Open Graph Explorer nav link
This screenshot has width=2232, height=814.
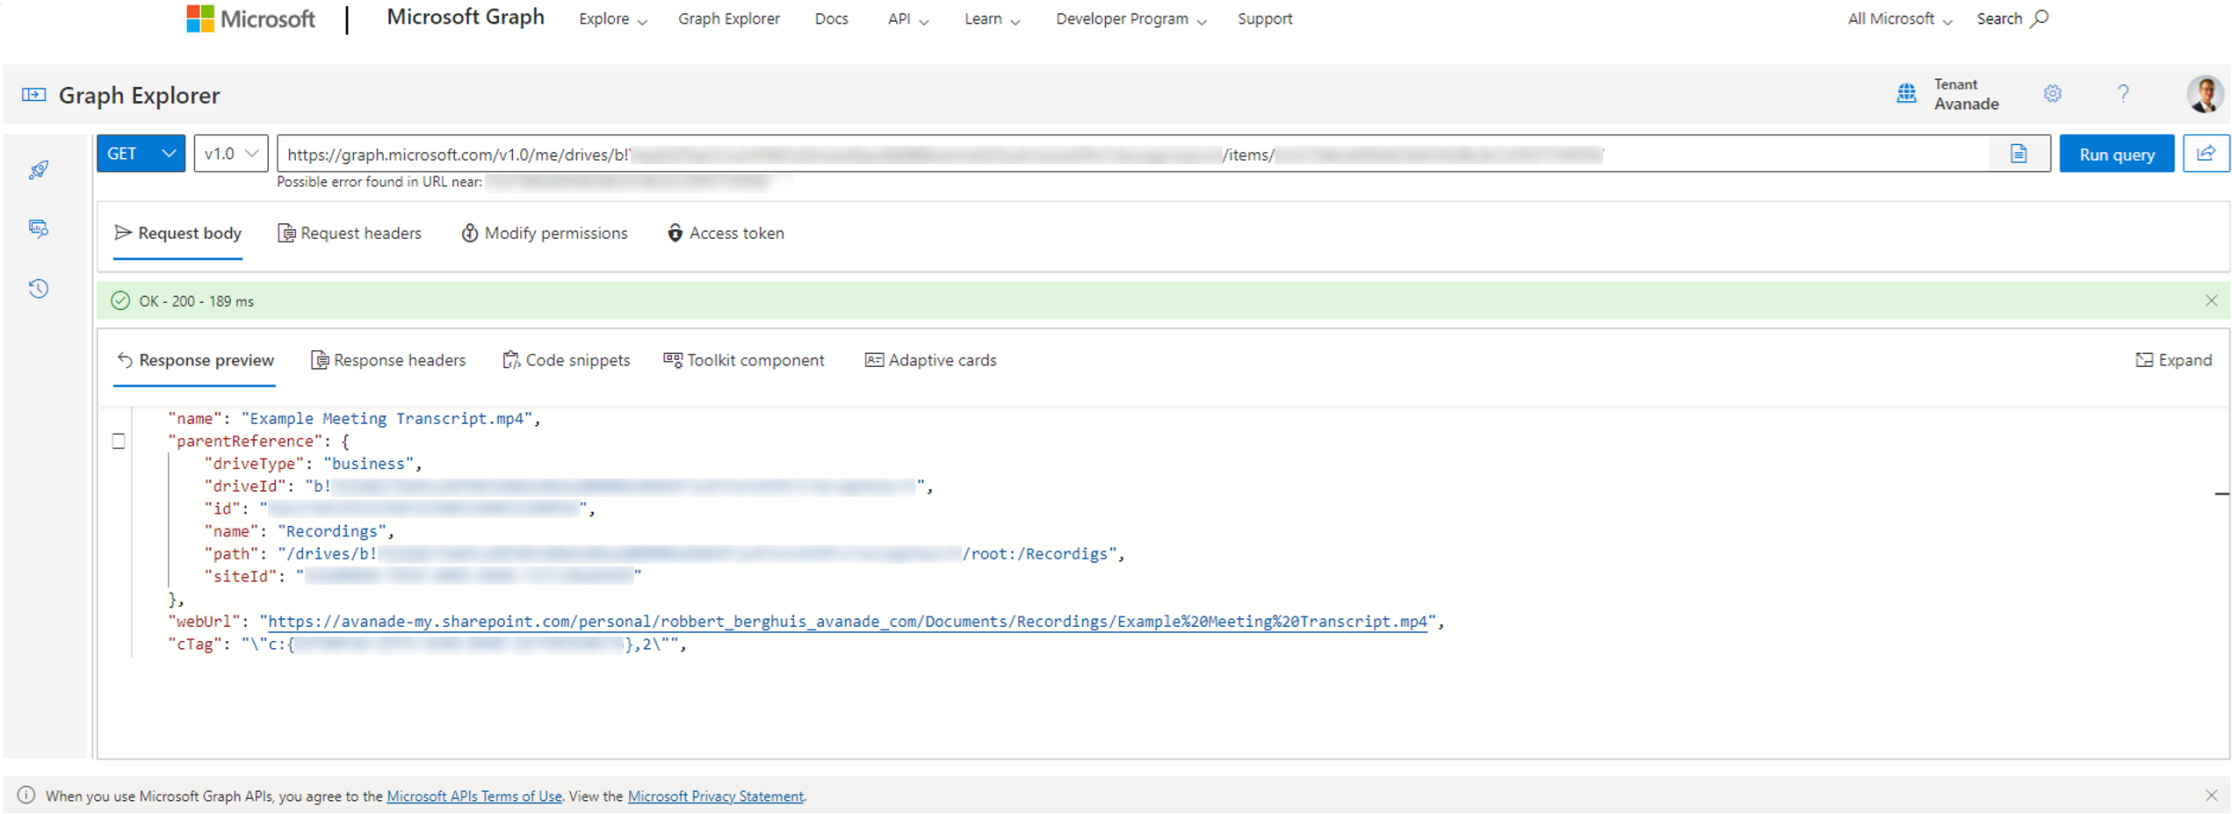pyautogui.click(x=729, y=19)
